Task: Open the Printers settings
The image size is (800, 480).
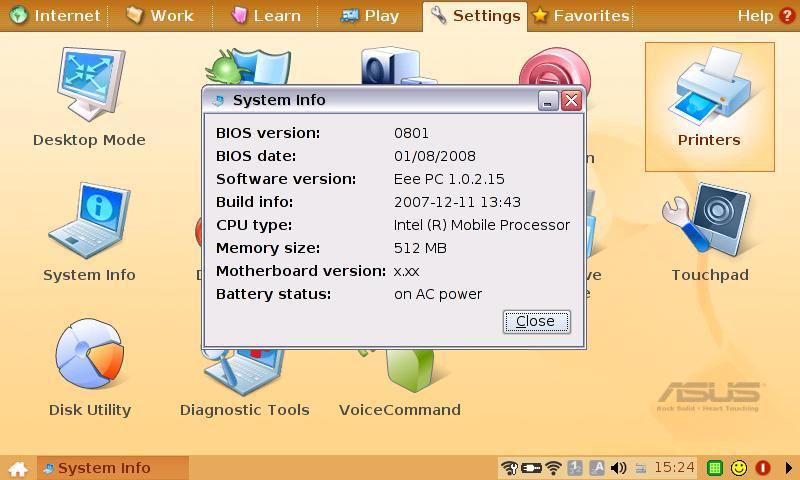Action: click(710, 107)
